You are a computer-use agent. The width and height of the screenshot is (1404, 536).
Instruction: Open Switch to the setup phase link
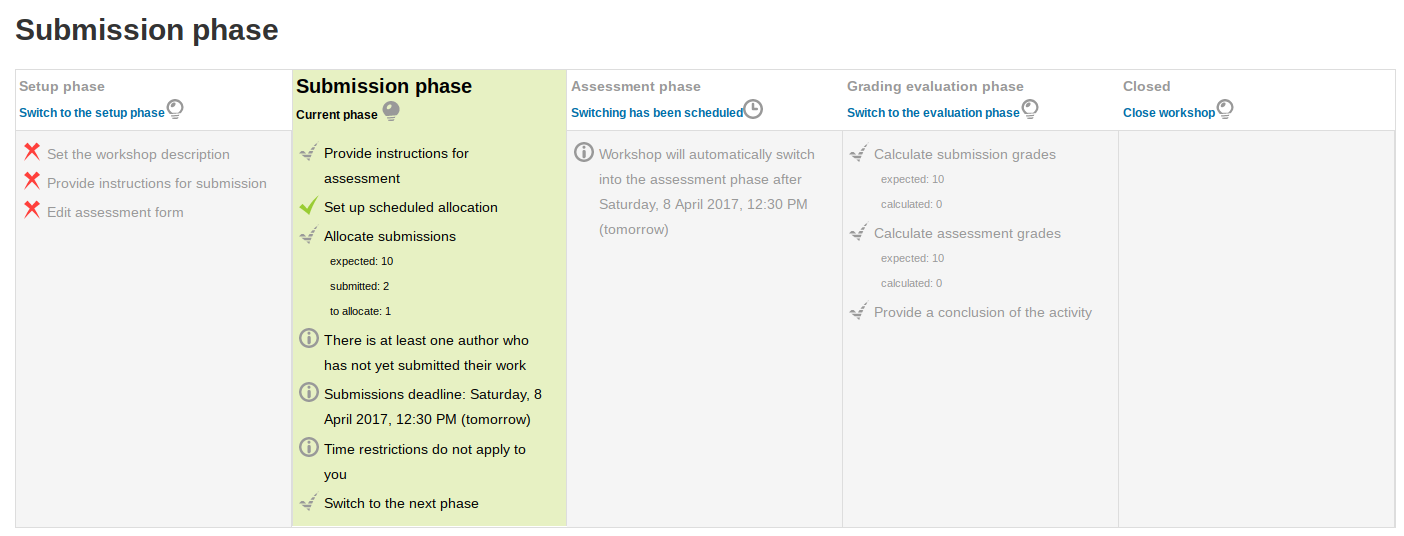(x=91, y=113)
